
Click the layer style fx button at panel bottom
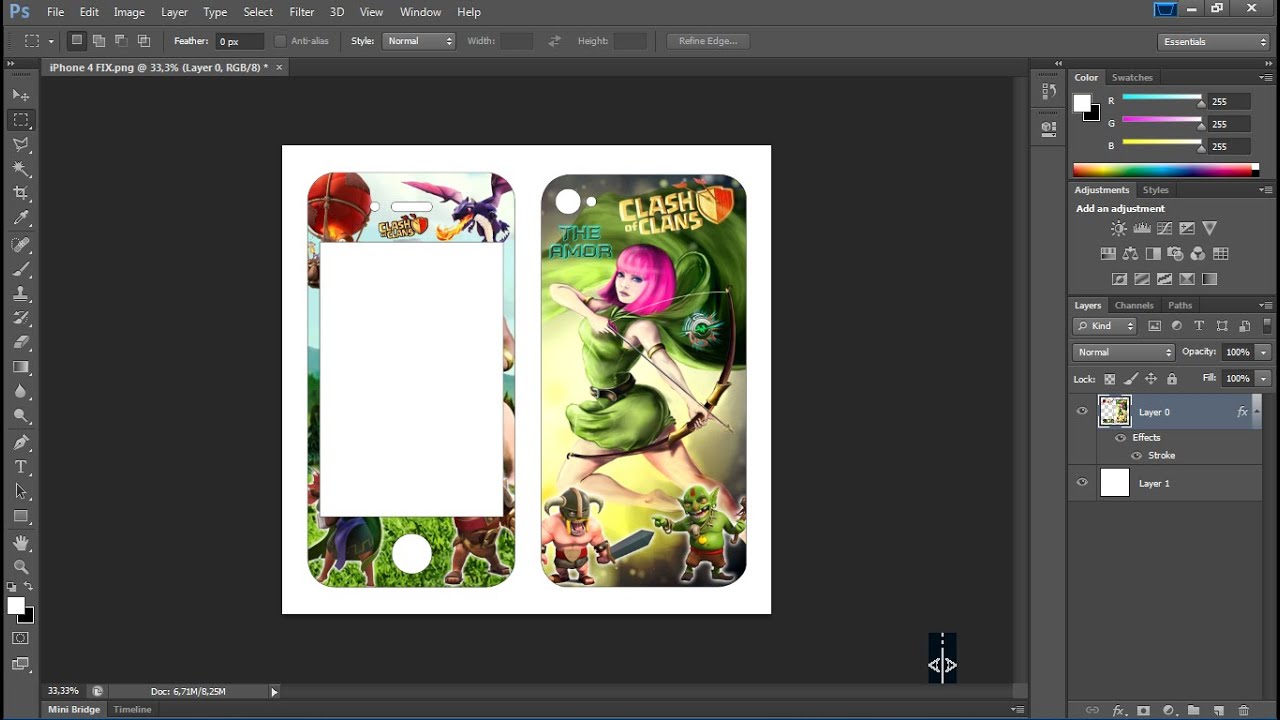(1119, 710)
